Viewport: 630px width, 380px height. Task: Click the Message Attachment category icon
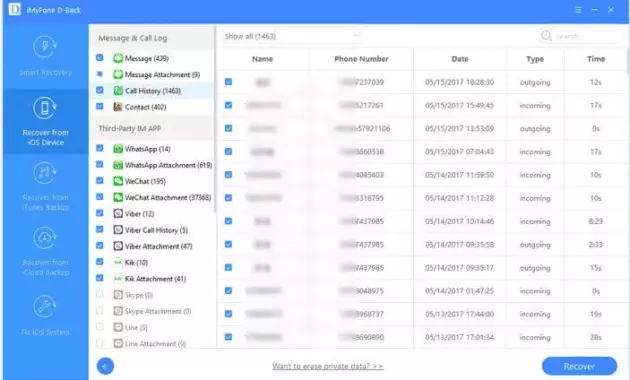118,74
